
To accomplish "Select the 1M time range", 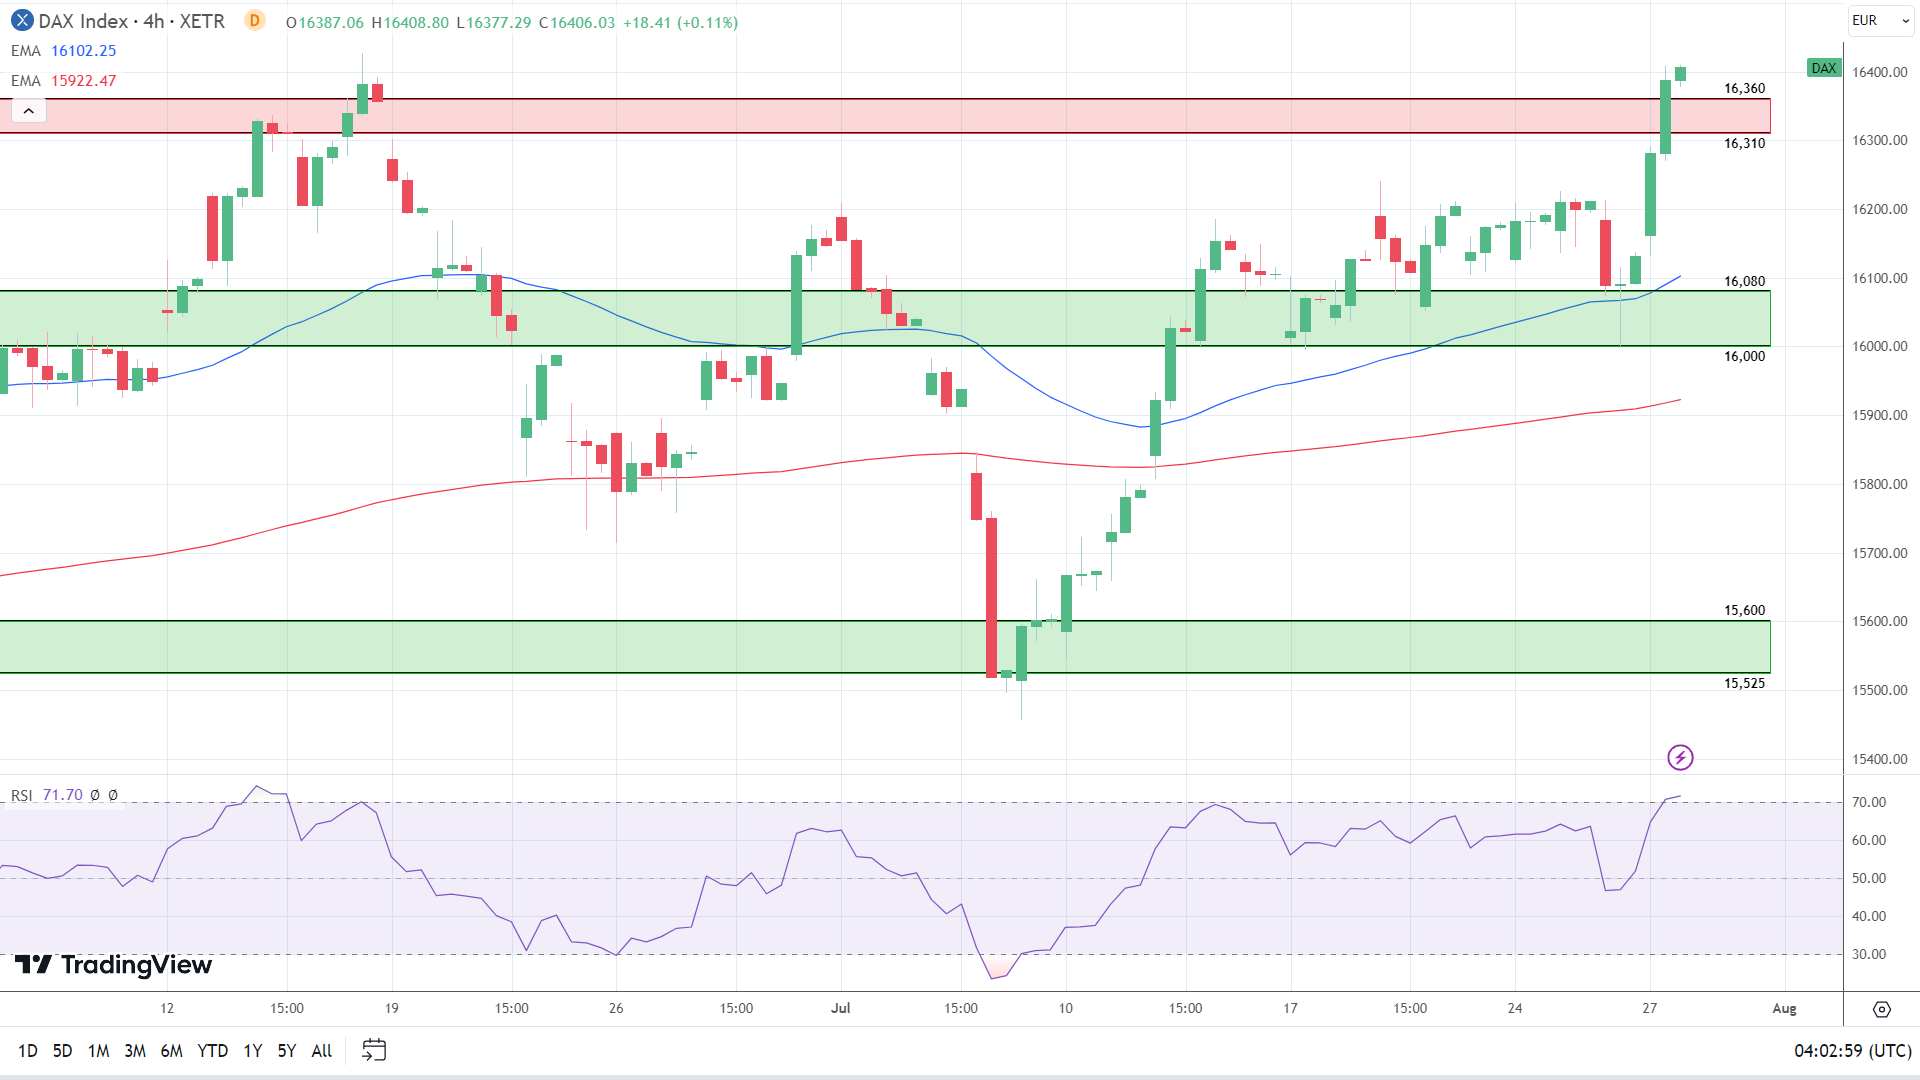I will pos(98,1050).
